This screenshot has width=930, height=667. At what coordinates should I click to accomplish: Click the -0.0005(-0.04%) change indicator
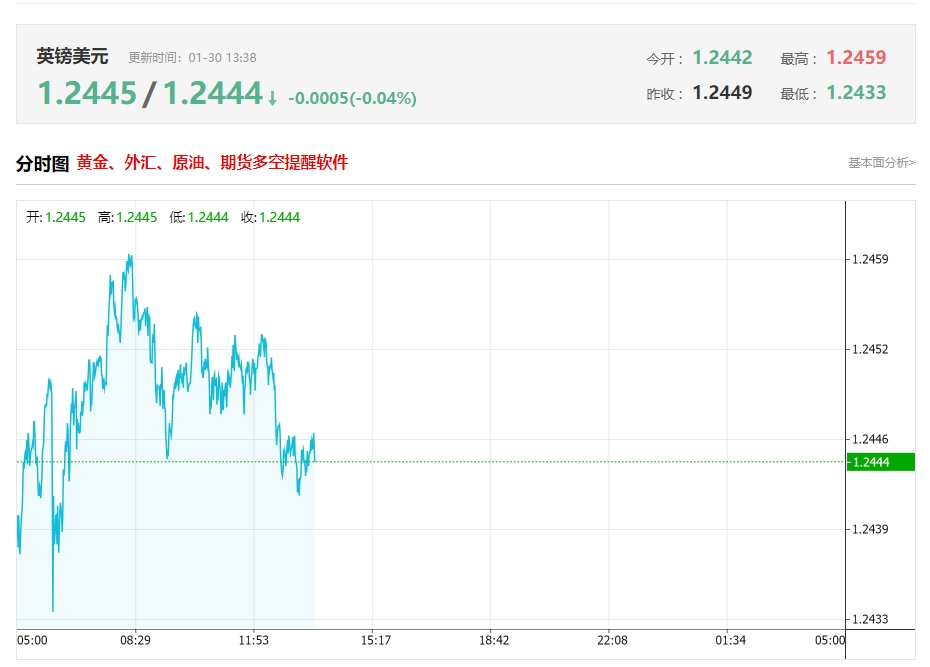[x=352, y=98]
